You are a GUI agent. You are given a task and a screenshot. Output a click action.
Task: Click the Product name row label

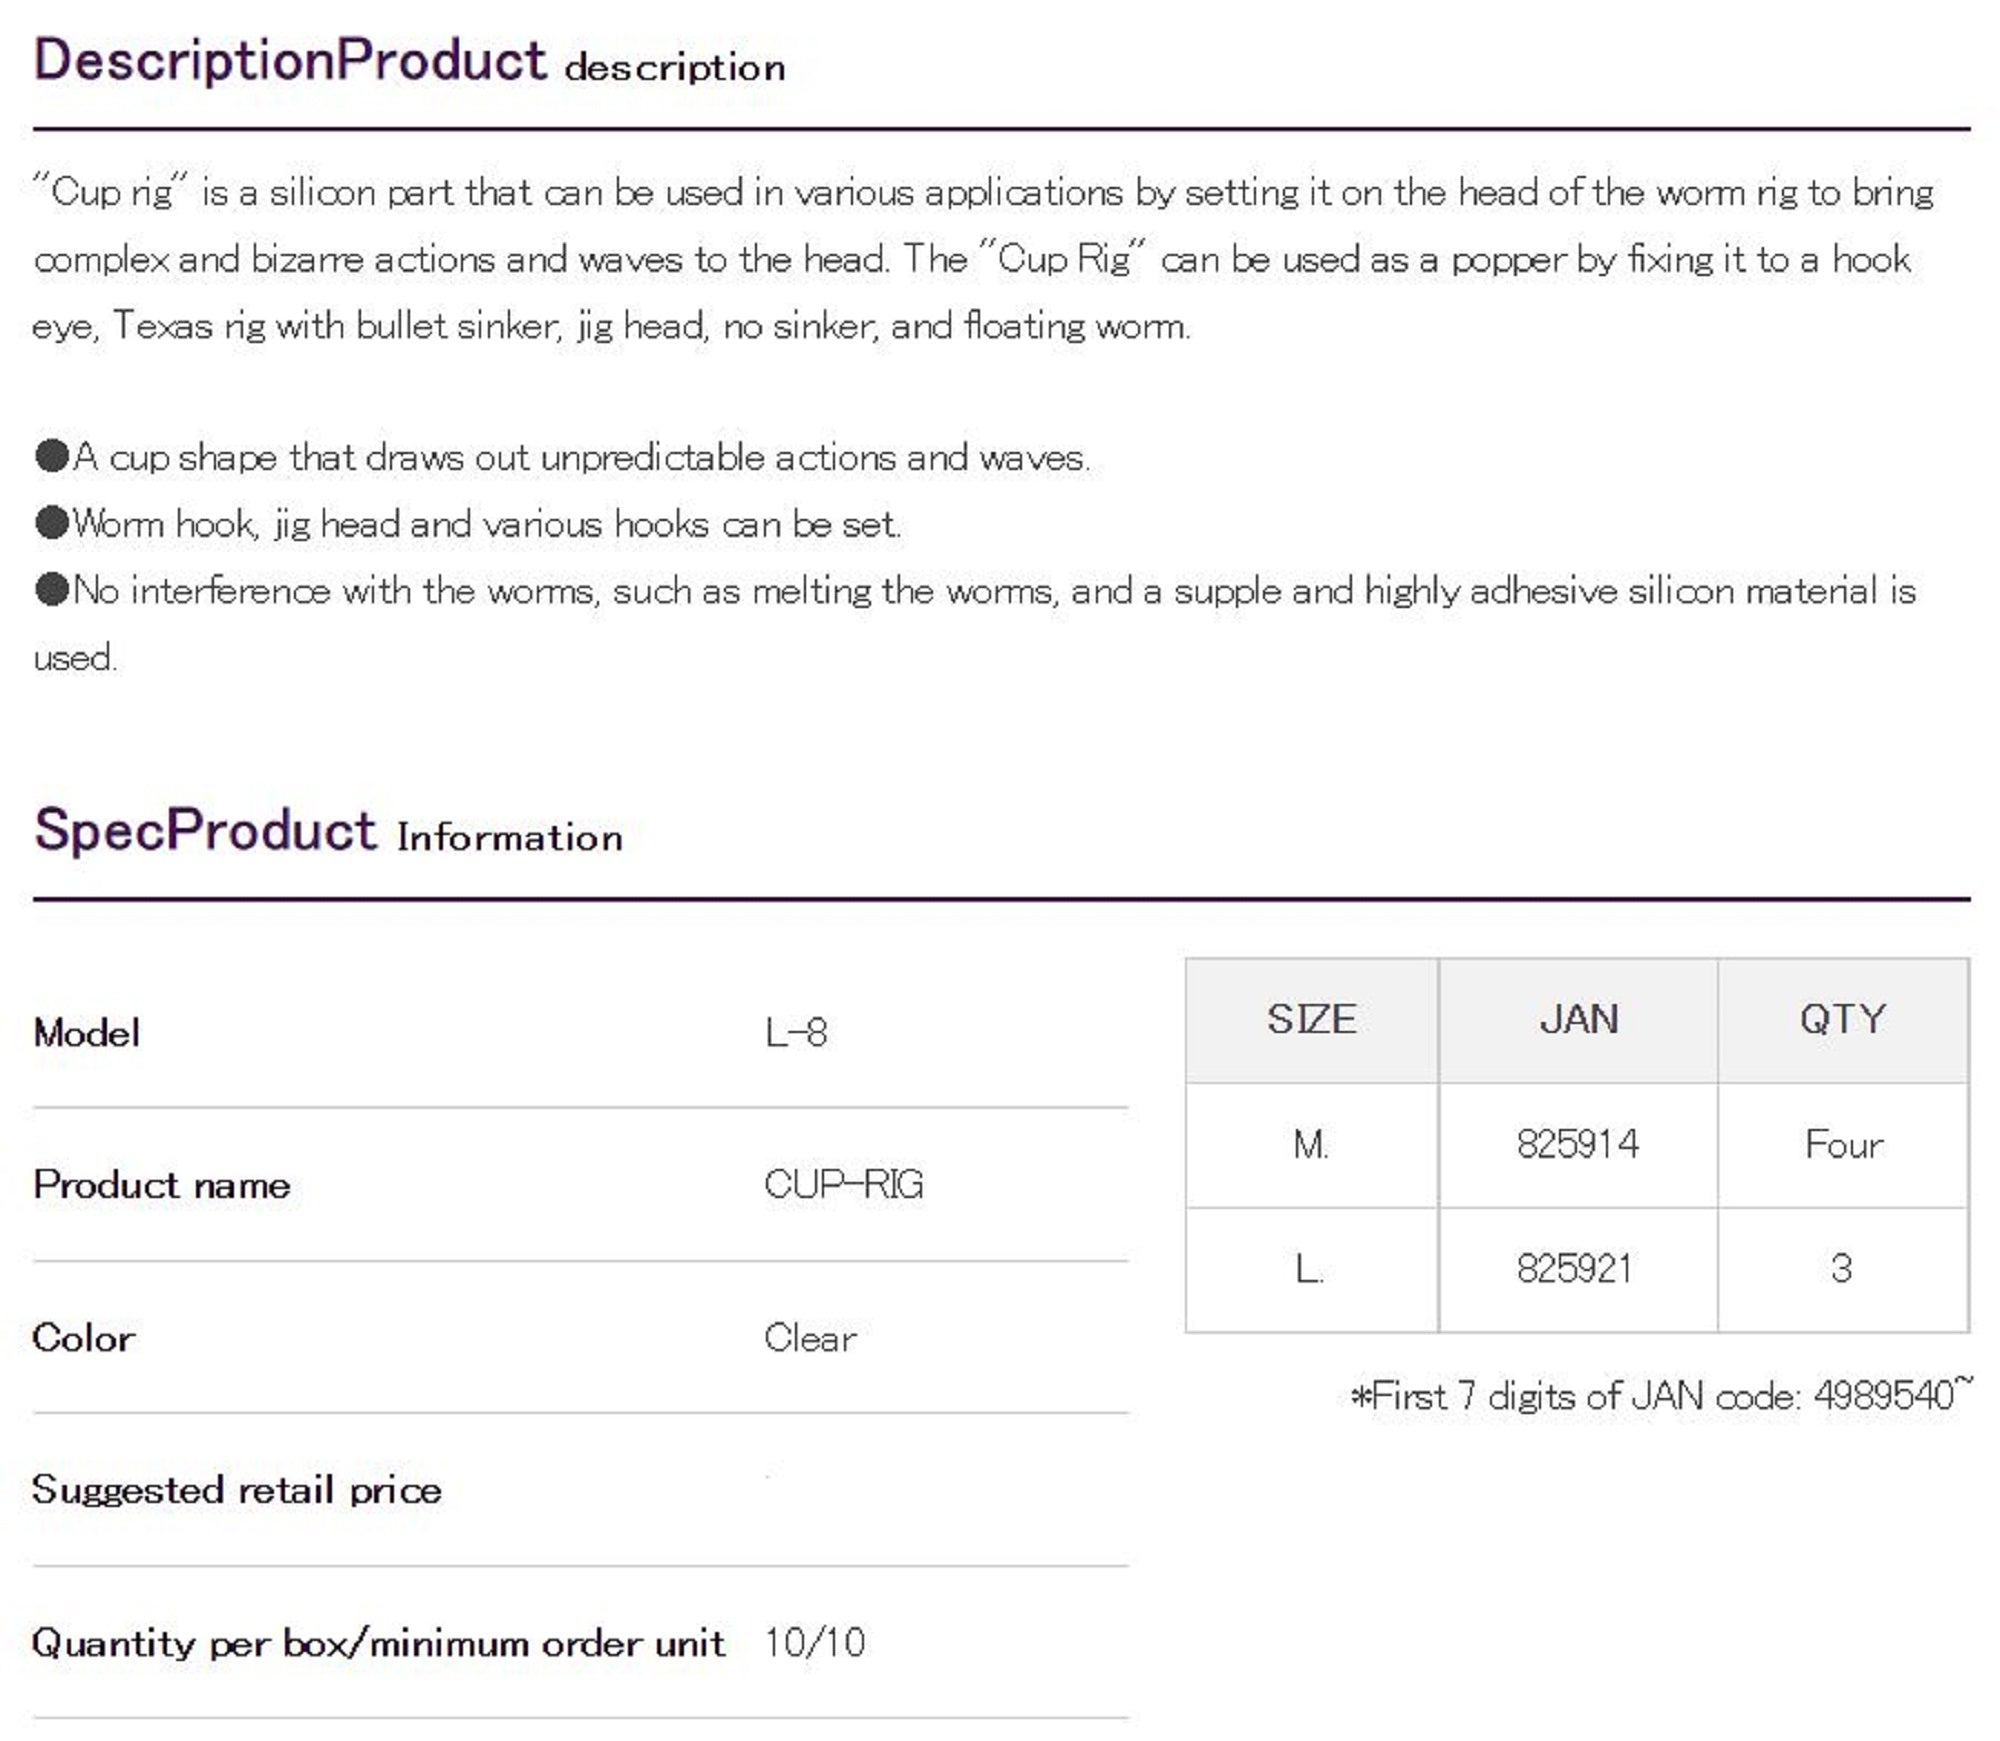point(162,1184)
